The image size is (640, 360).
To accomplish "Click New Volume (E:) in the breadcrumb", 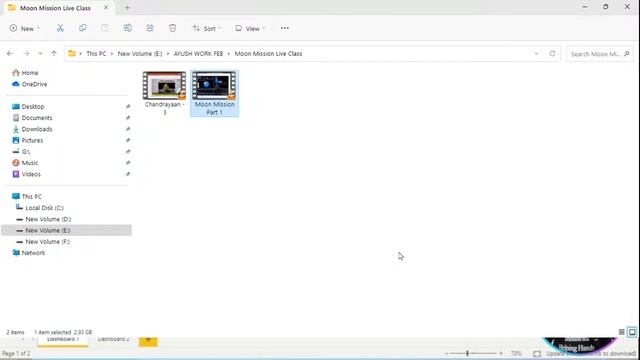I will click(x=140, y=53).
